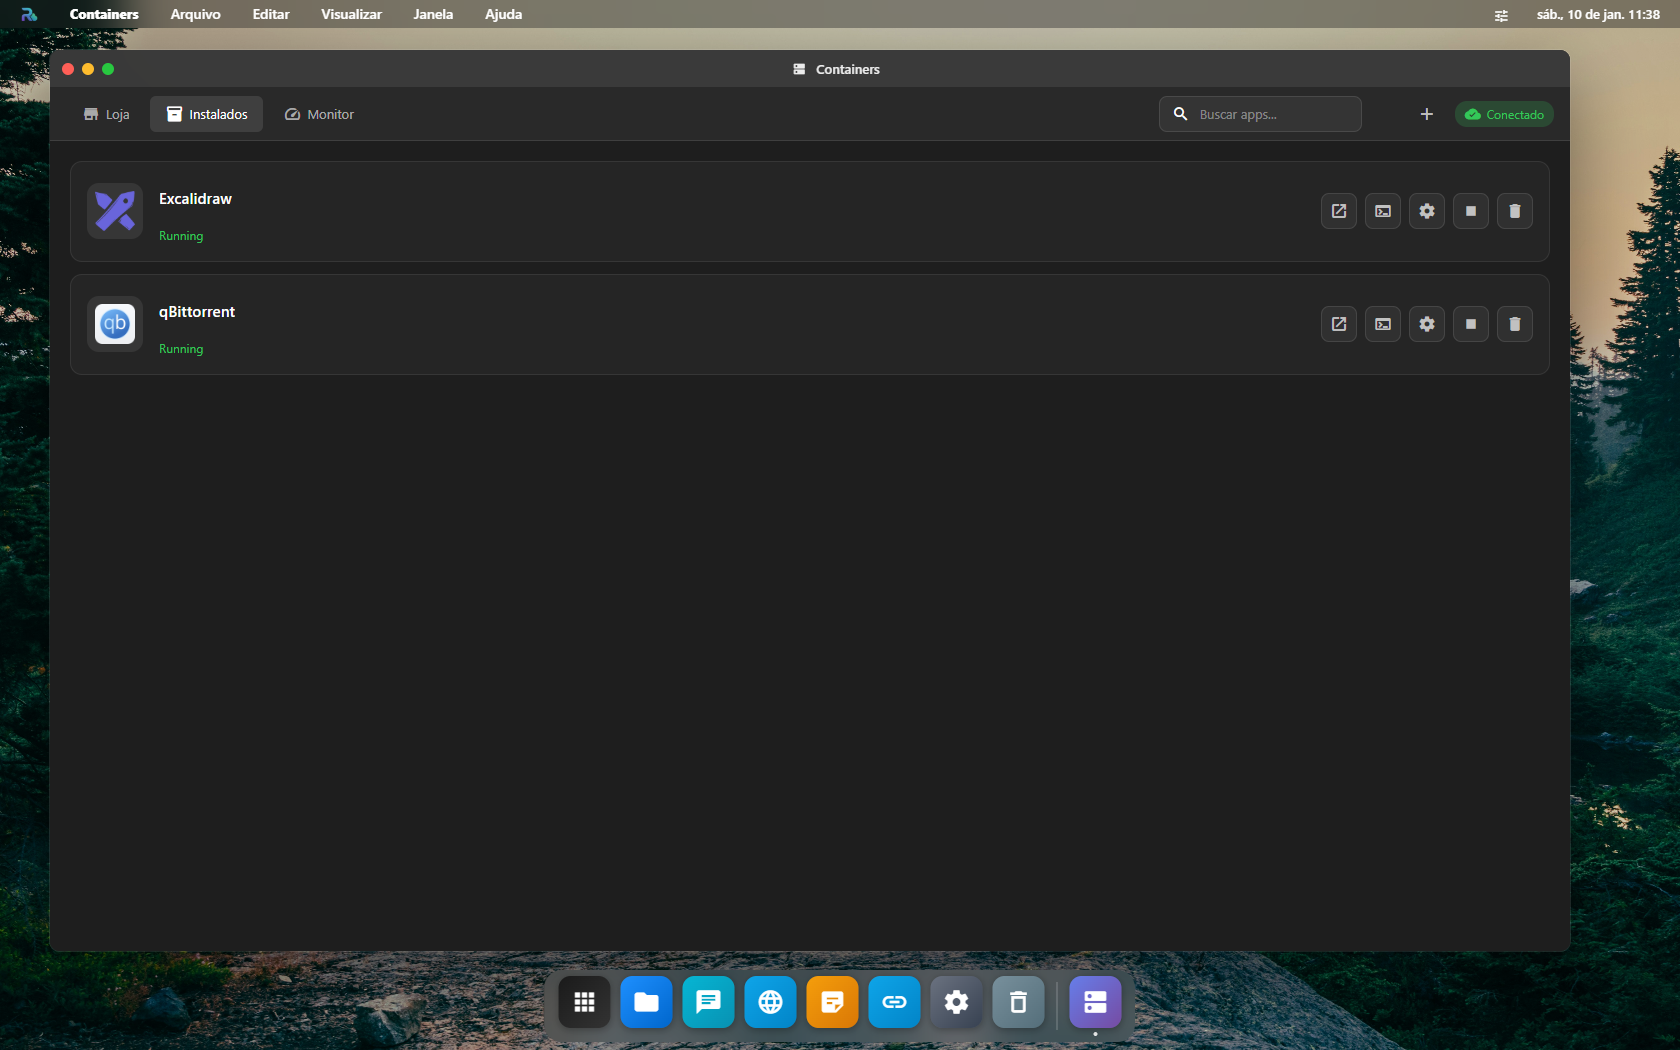Open the web browser from the dock
The height and width of the screenshot is (1050, 1680).
770,1002
